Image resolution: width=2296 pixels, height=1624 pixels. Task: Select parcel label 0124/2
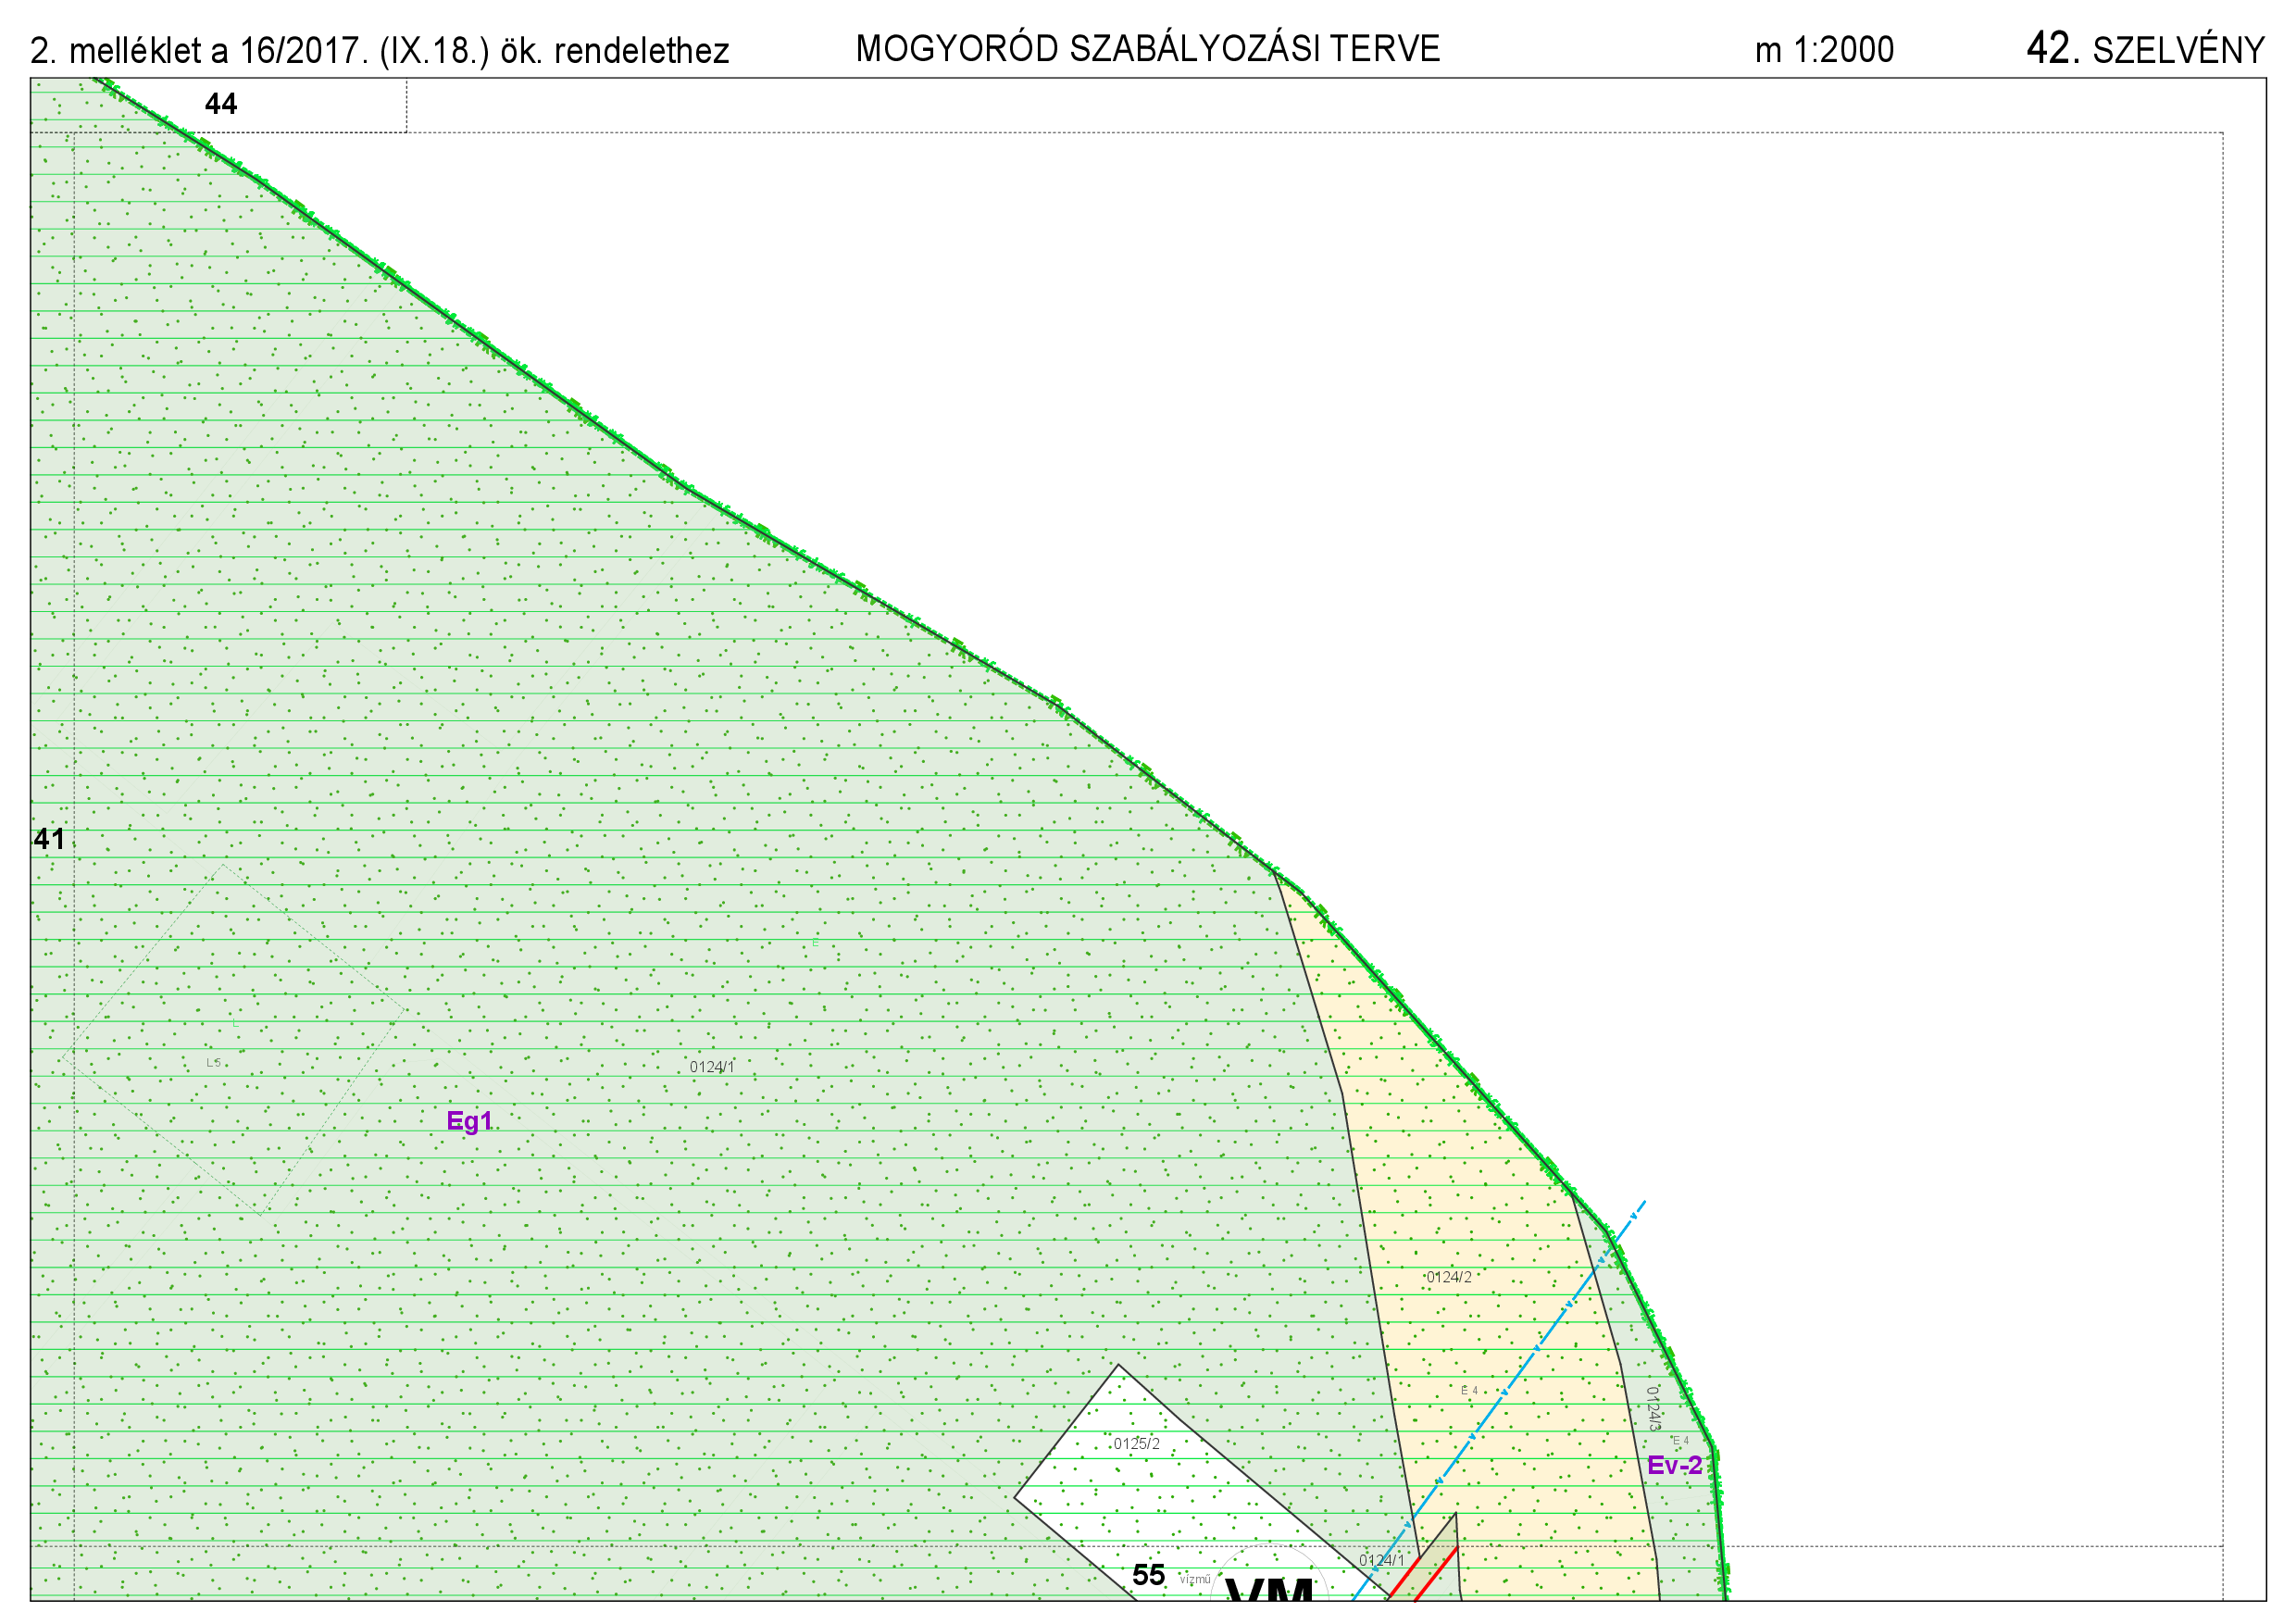(1448, 1277)
